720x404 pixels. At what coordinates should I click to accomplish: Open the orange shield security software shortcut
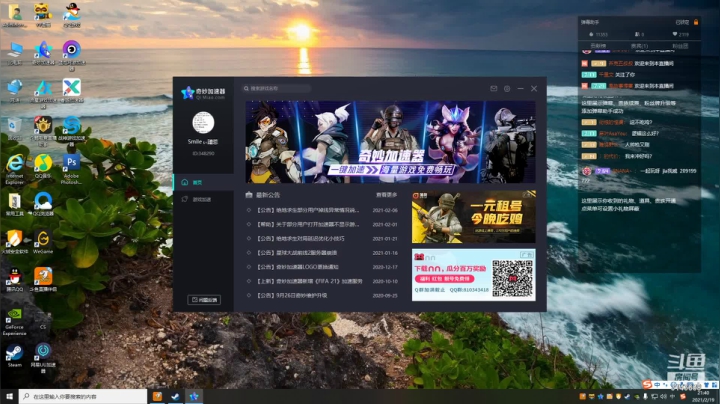[15, 242]
